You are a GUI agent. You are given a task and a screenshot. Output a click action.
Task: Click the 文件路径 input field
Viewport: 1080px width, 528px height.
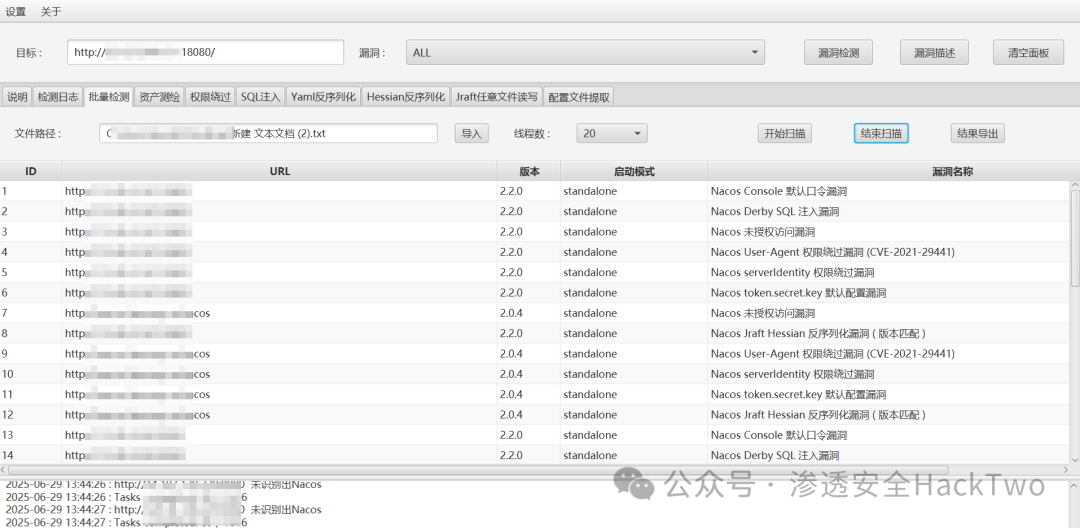pyautogui.click(x=269, y=134)
